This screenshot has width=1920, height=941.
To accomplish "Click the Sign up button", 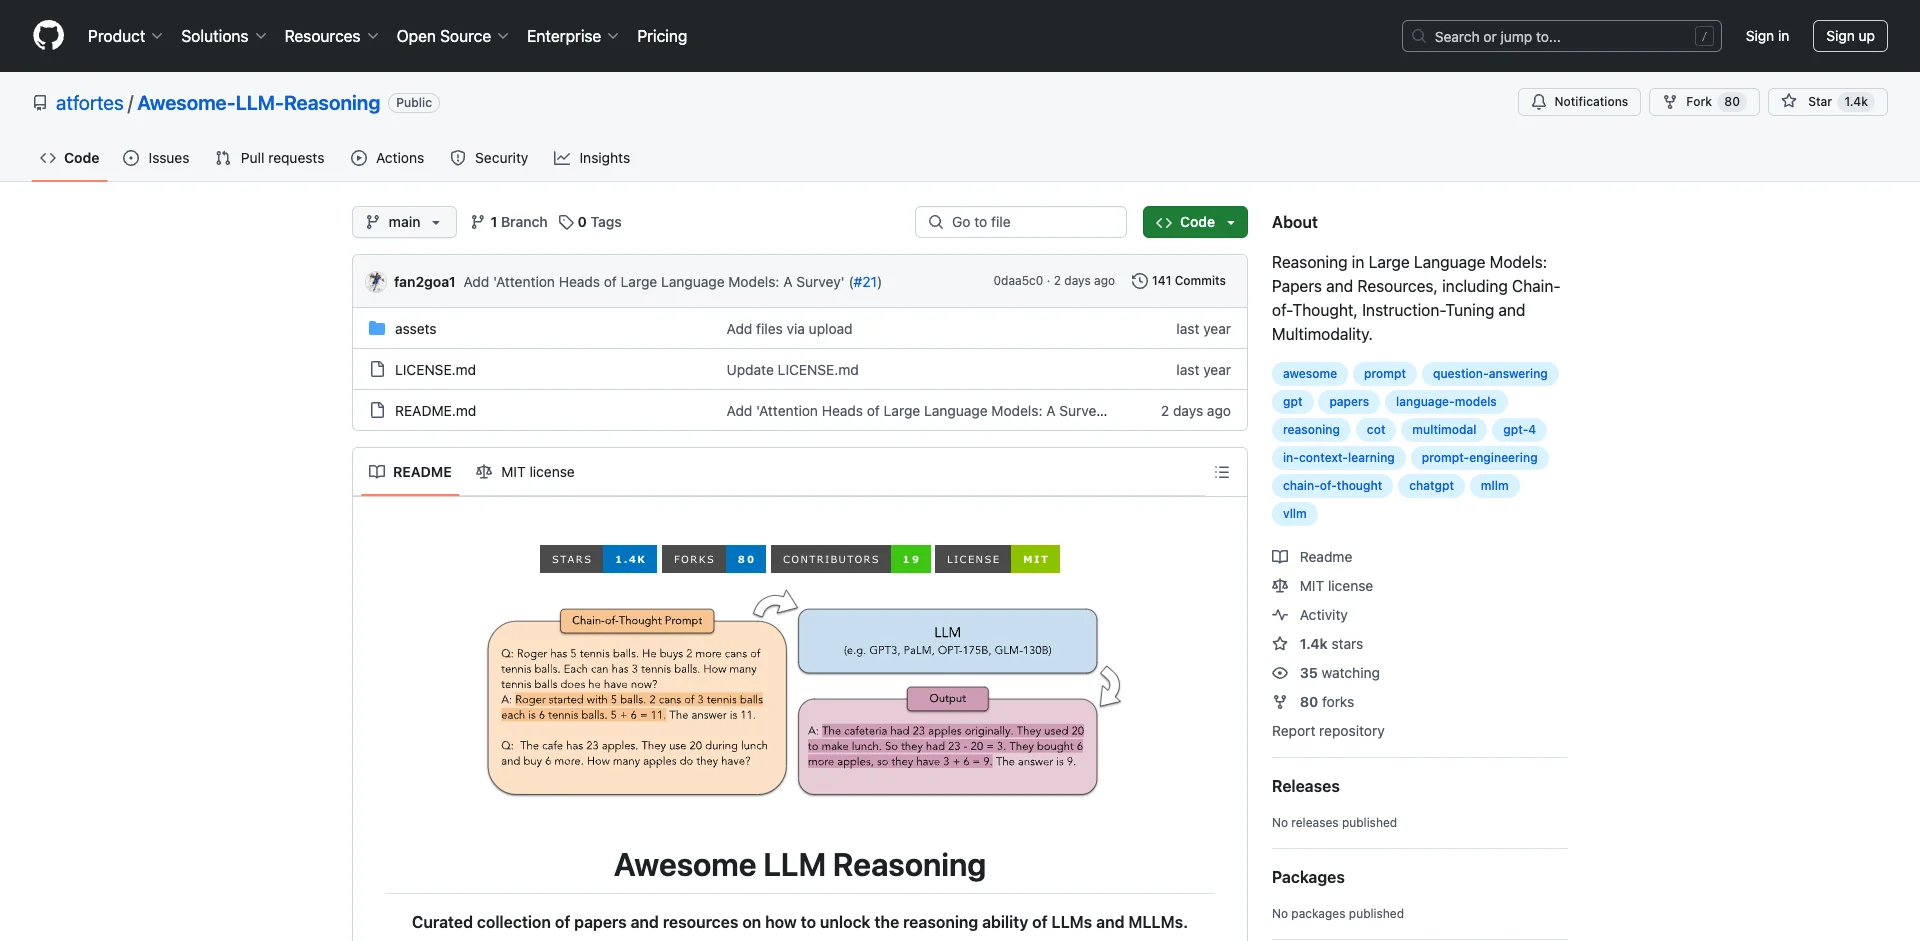I will click(1850, 36).
